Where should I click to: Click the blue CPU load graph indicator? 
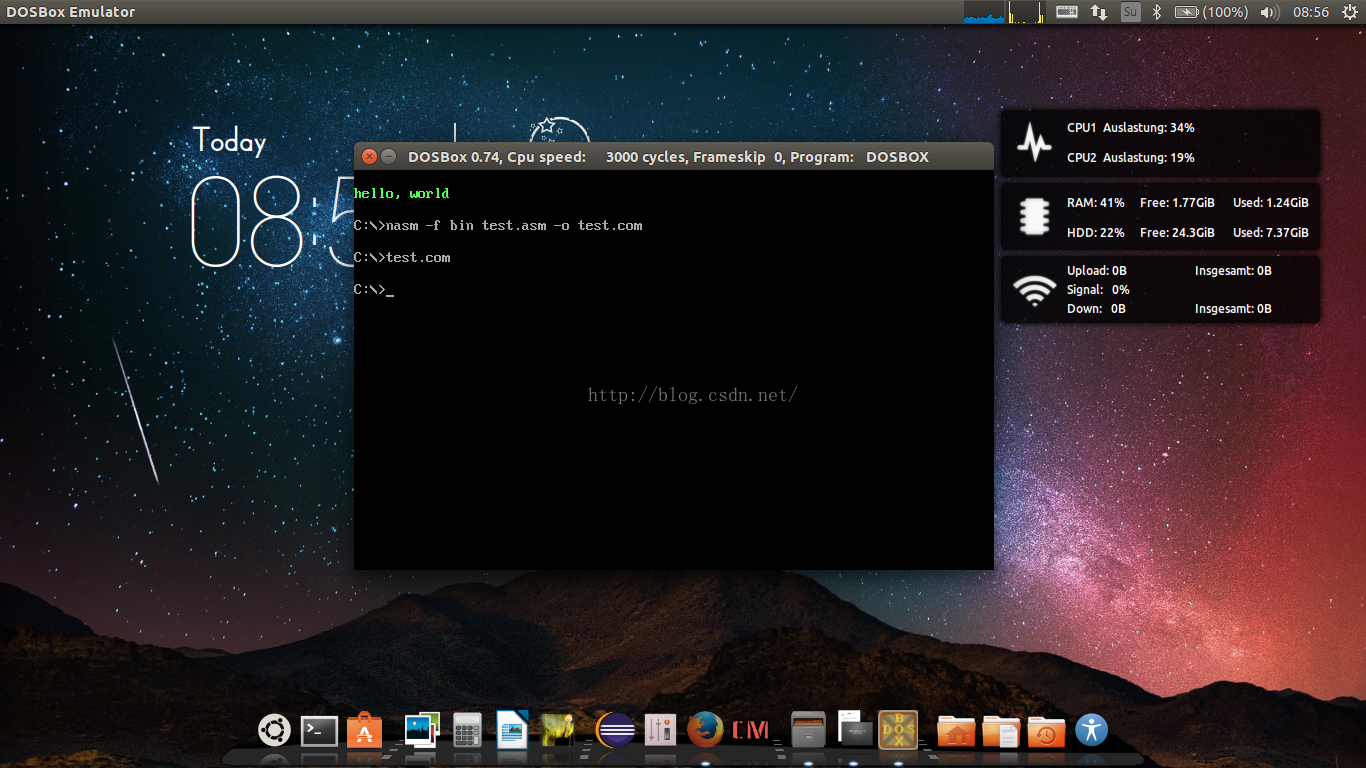tap(984, 12)
